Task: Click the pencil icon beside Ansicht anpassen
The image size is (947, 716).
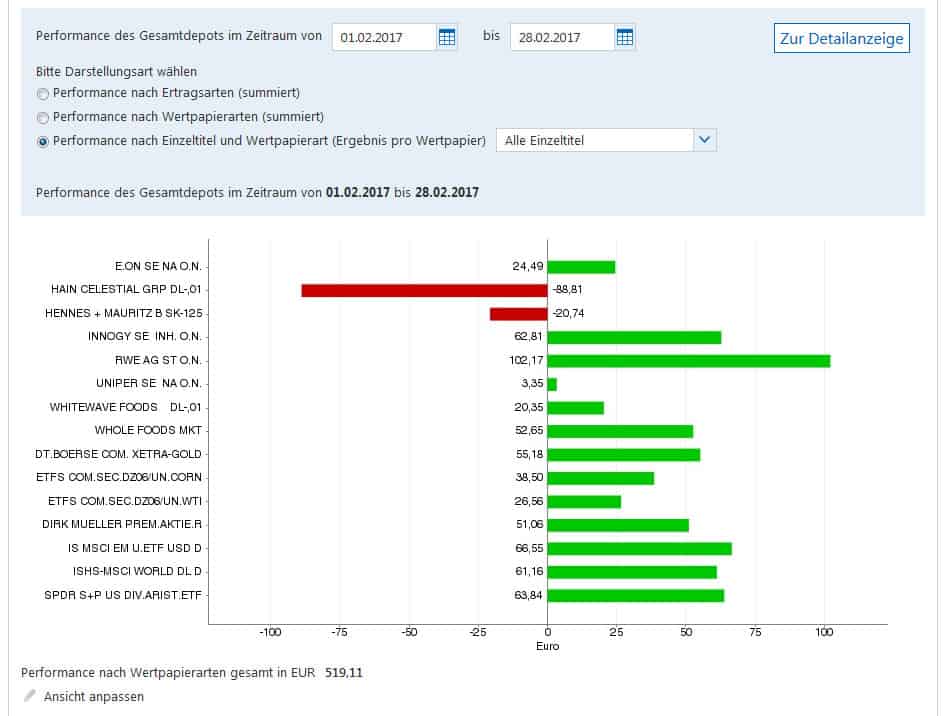Action: 29,696
